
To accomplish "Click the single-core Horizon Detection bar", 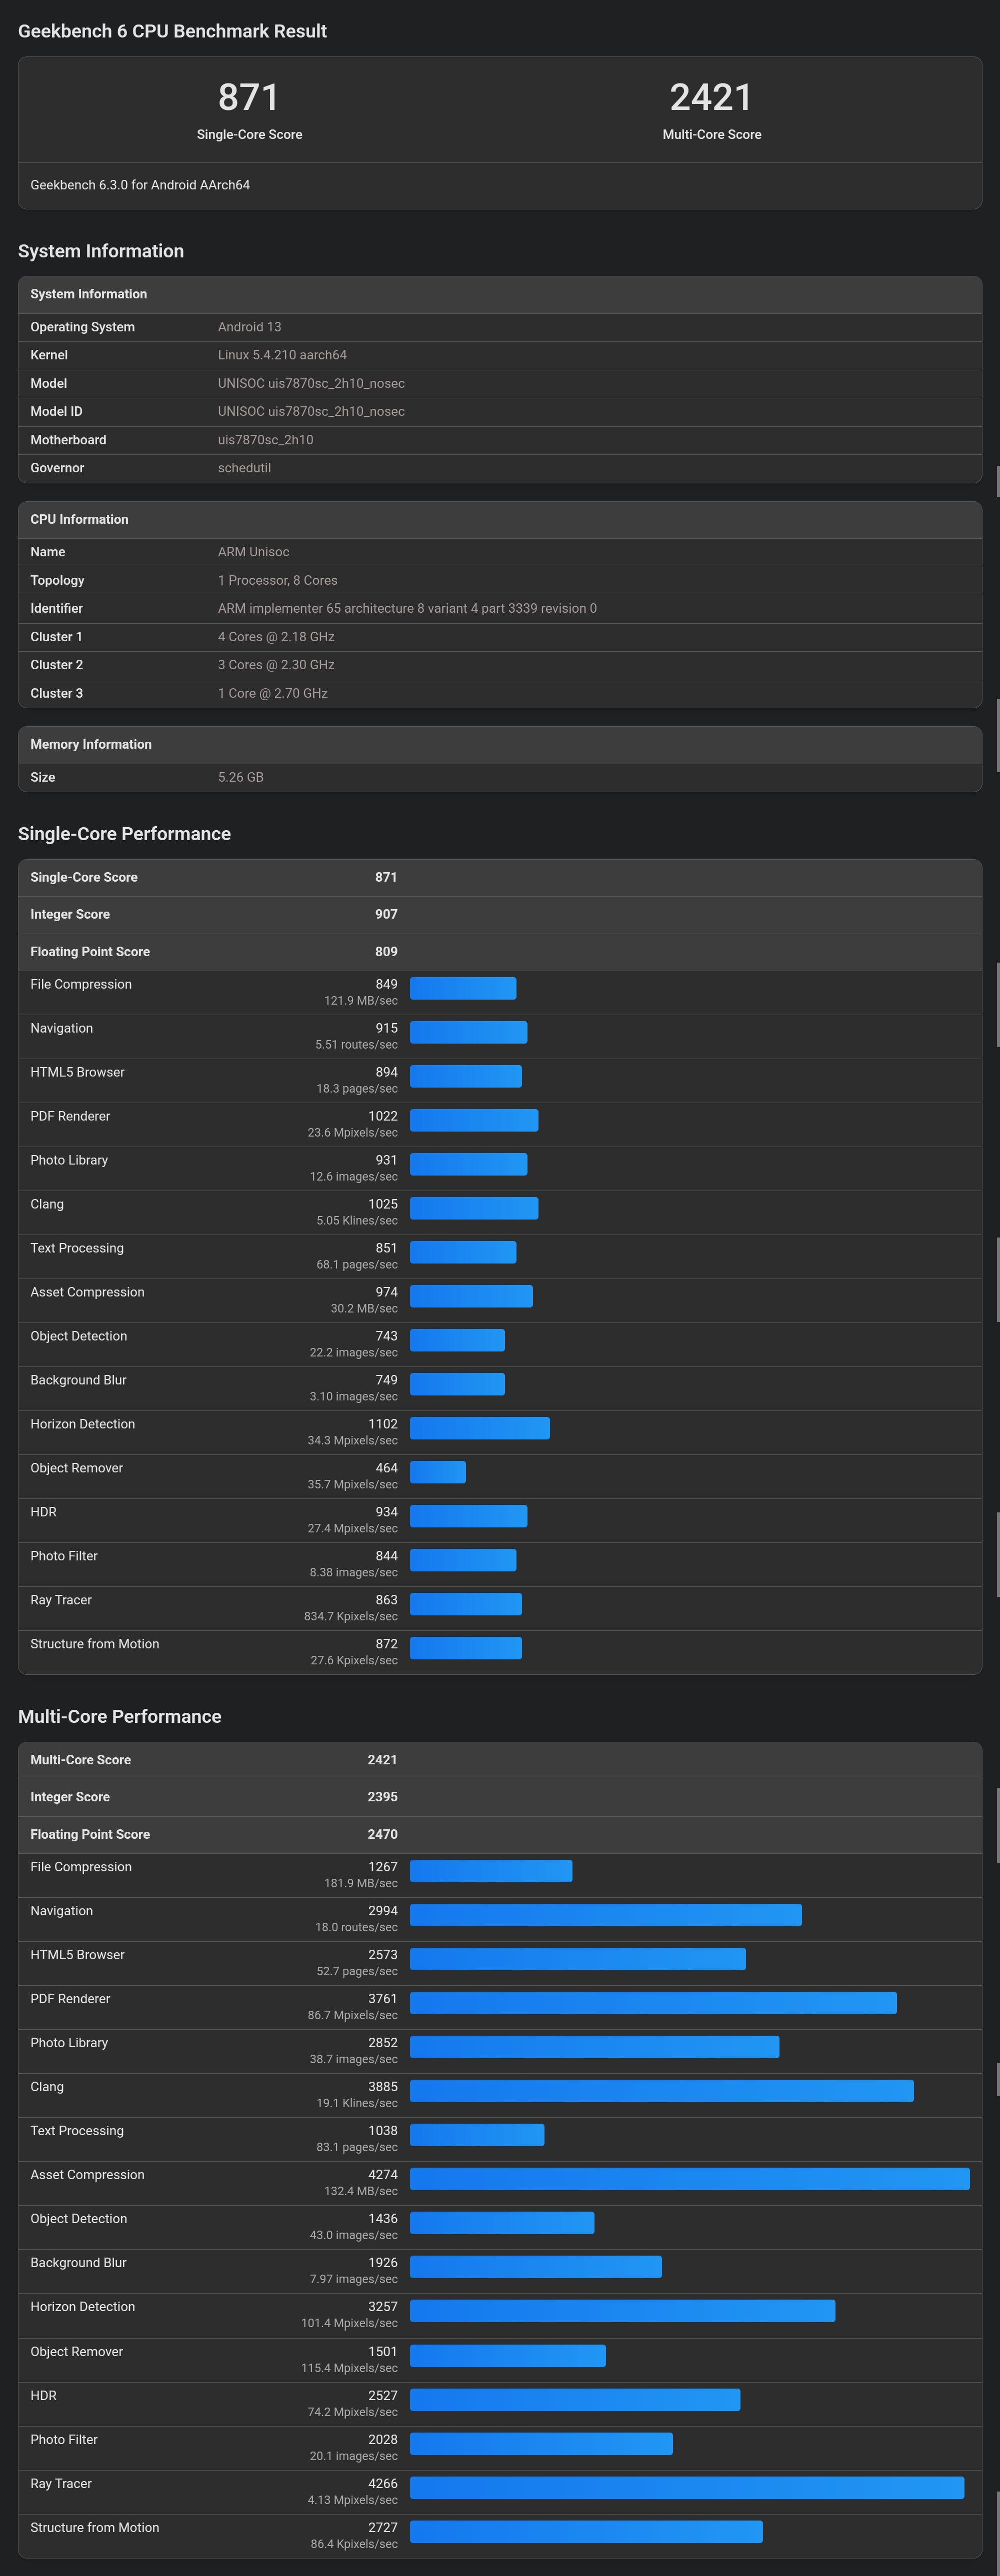I will (480, 1428).
